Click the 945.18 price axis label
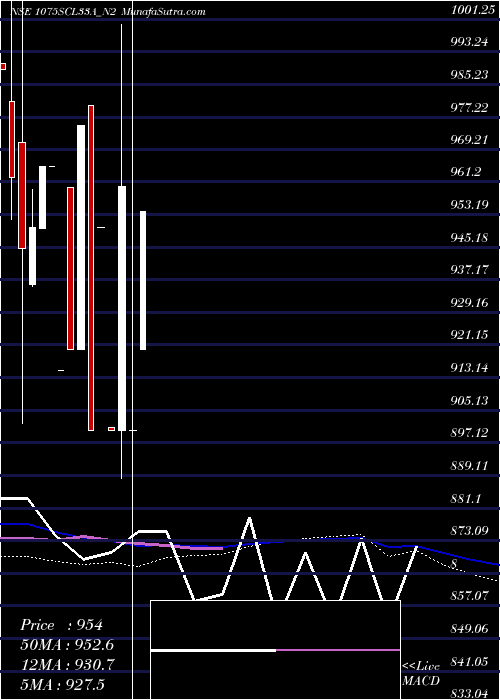Image resolution: width=500 pixels, height=700 pixels. coord(471,238)
